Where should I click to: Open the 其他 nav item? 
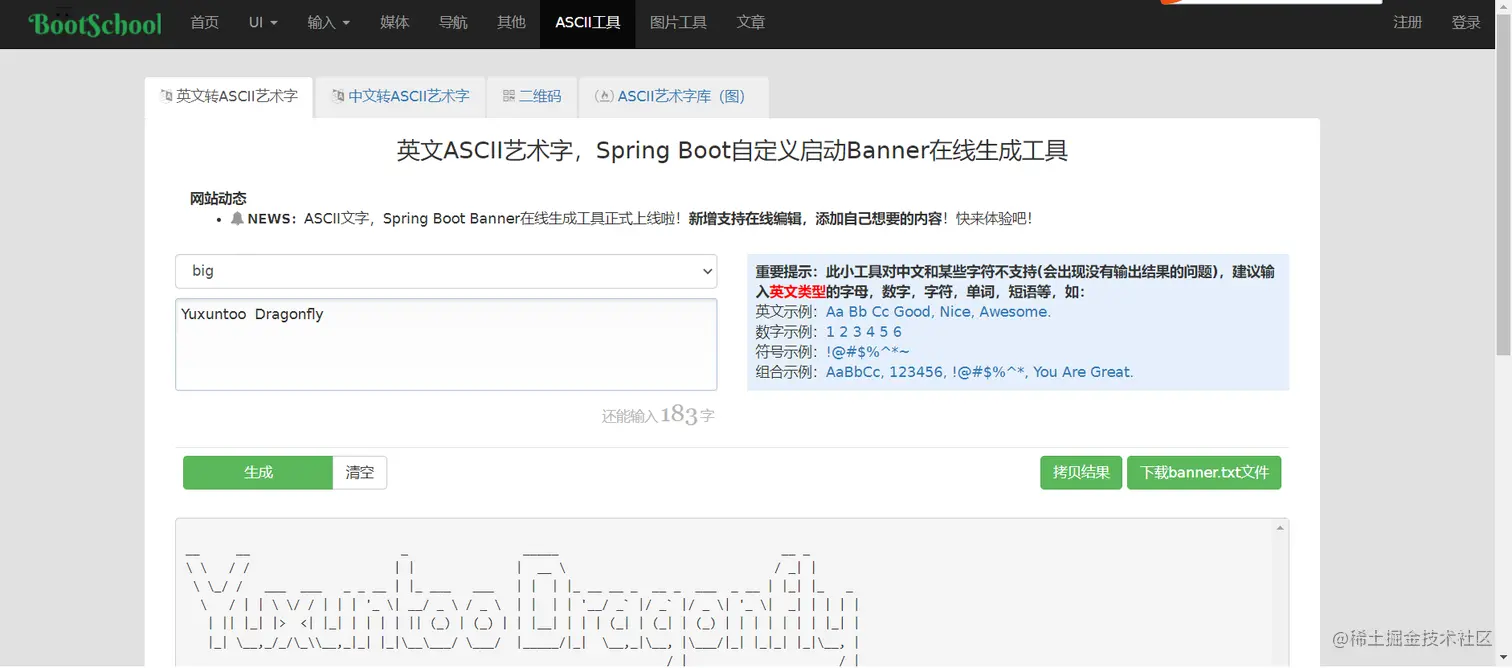[511, 22]
